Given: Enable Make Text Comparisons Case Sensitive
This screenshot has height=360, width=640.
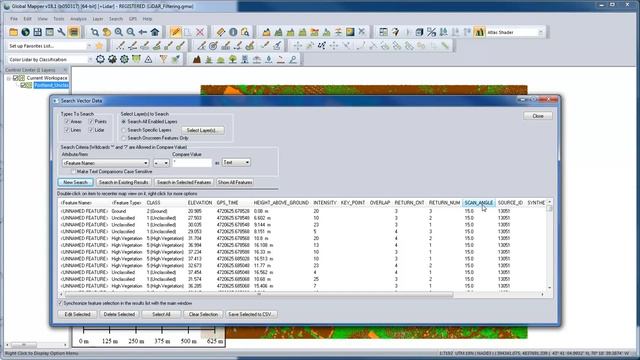Looking at the screenshot, I should [x=73, y=172].
